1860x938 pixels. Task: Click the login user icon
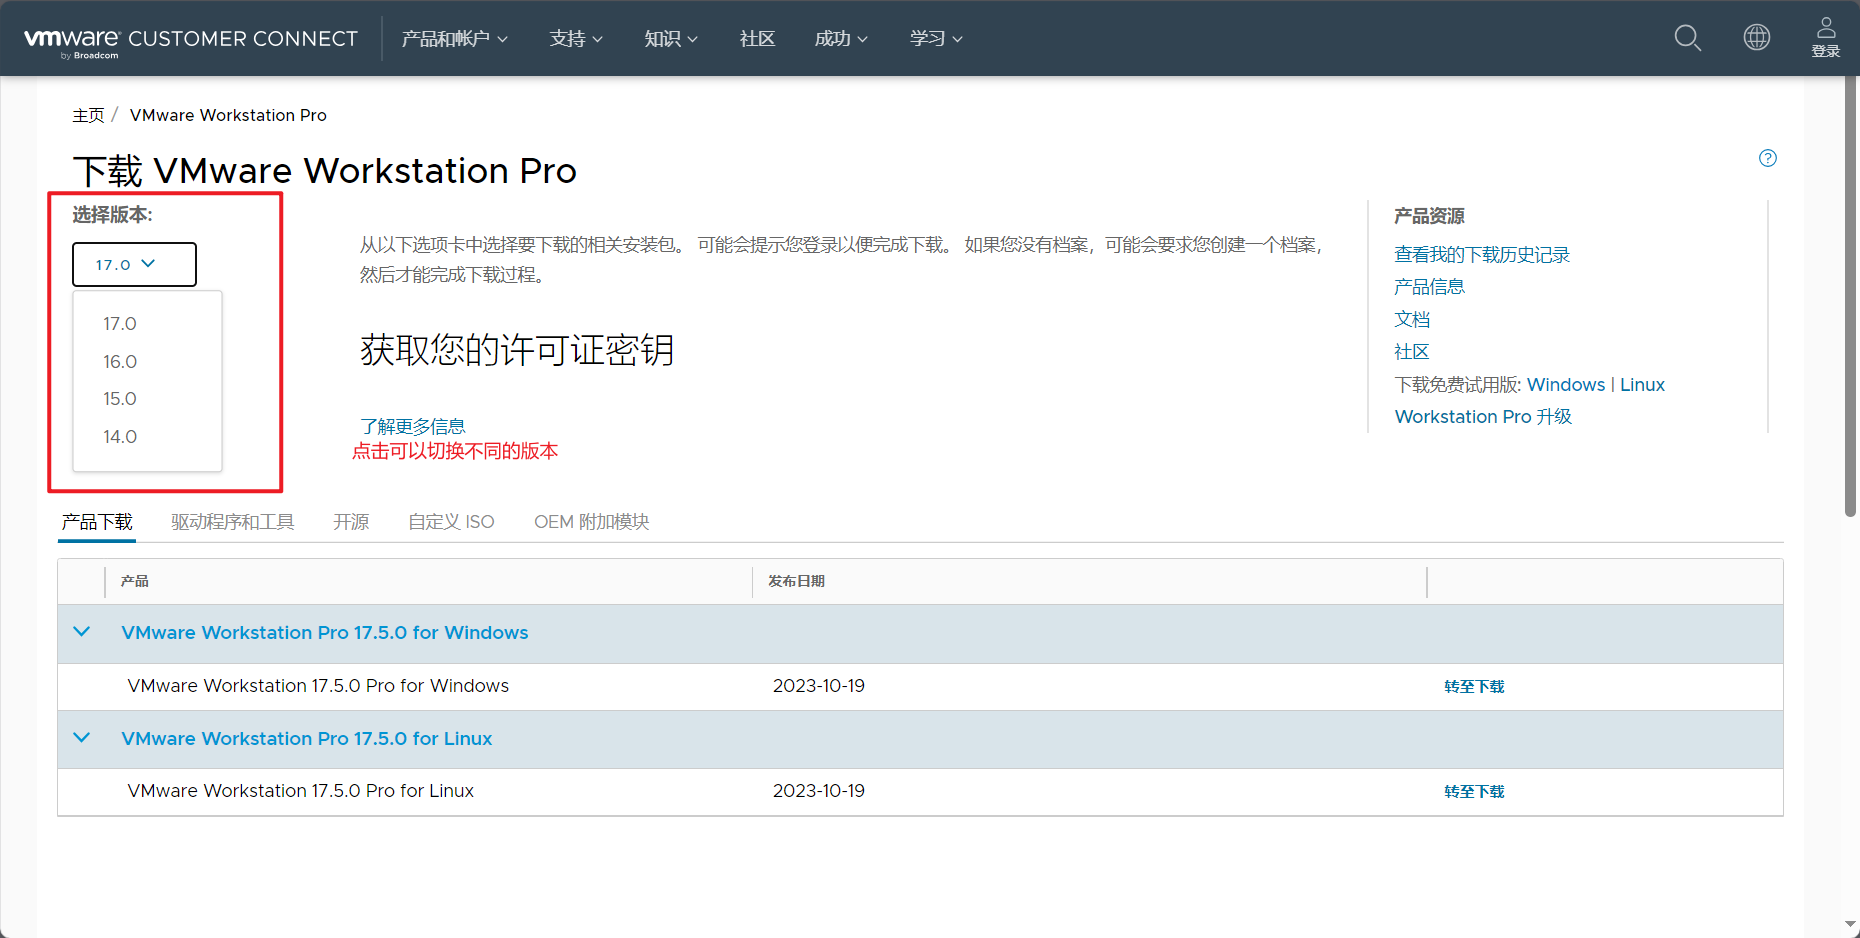(1826, 38)
